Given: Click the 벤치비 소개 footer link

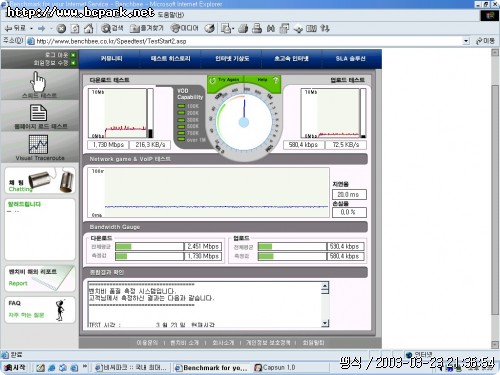Looking at the screenshot, I should (184, 343).
